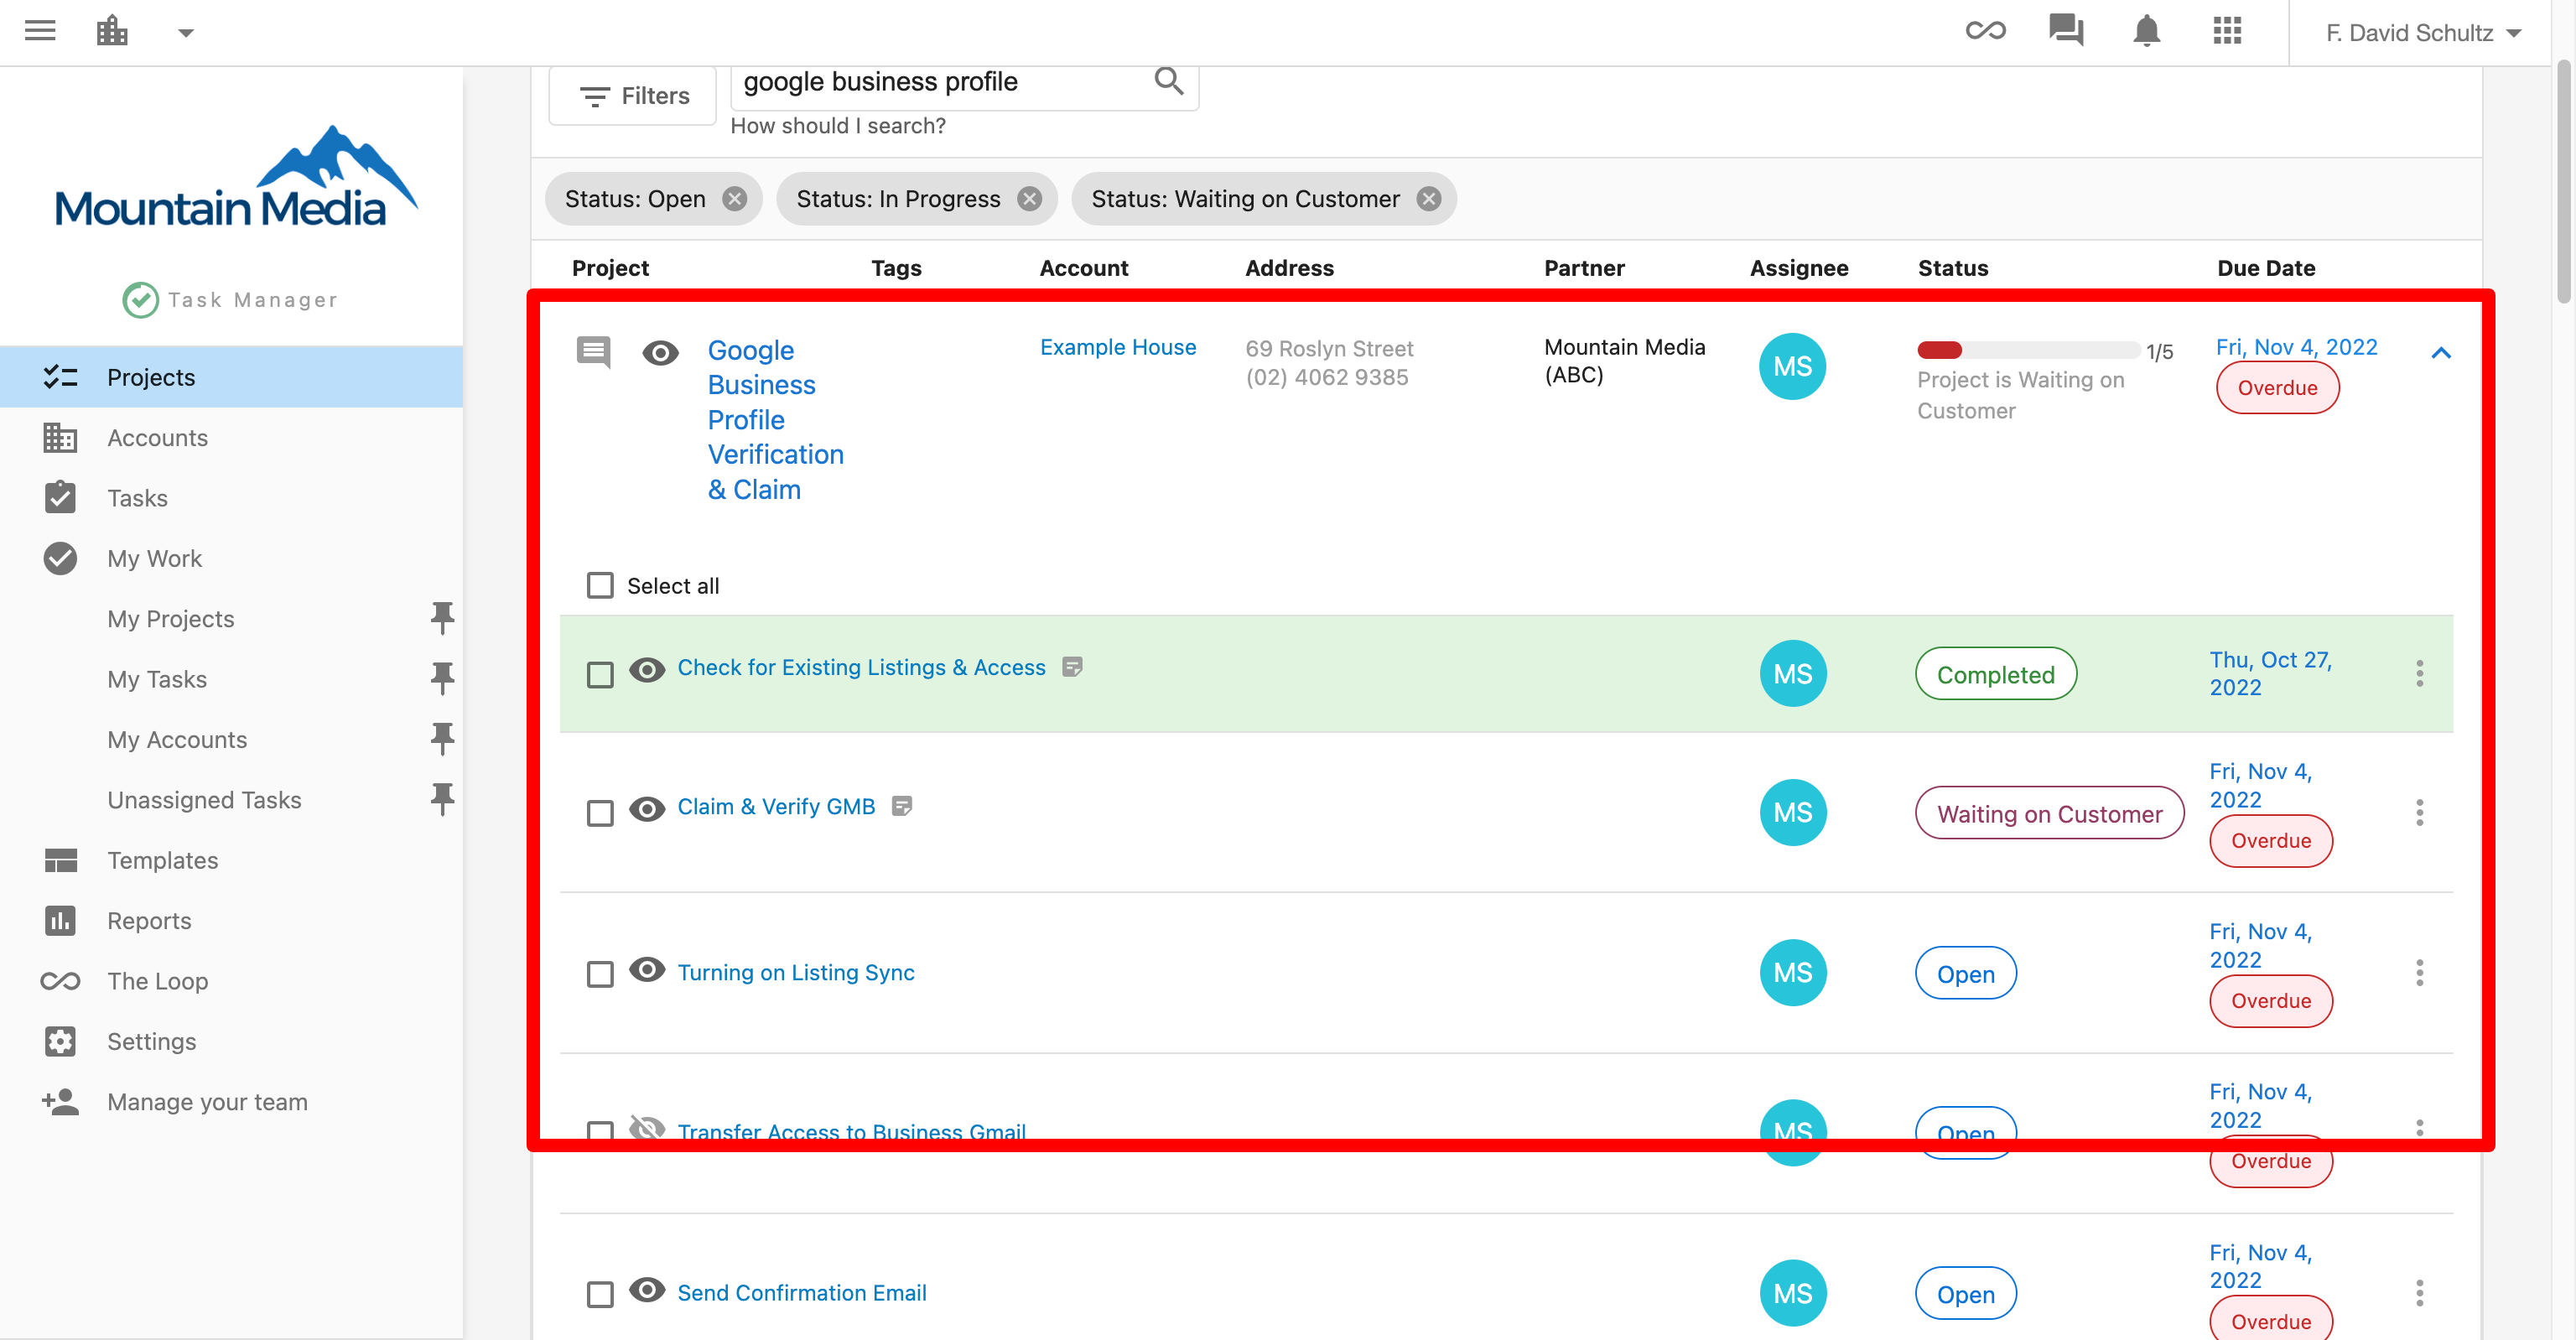Open the note icon on Claim & Verify GMB
The image size is (2576, 1340).
(902, 806)
